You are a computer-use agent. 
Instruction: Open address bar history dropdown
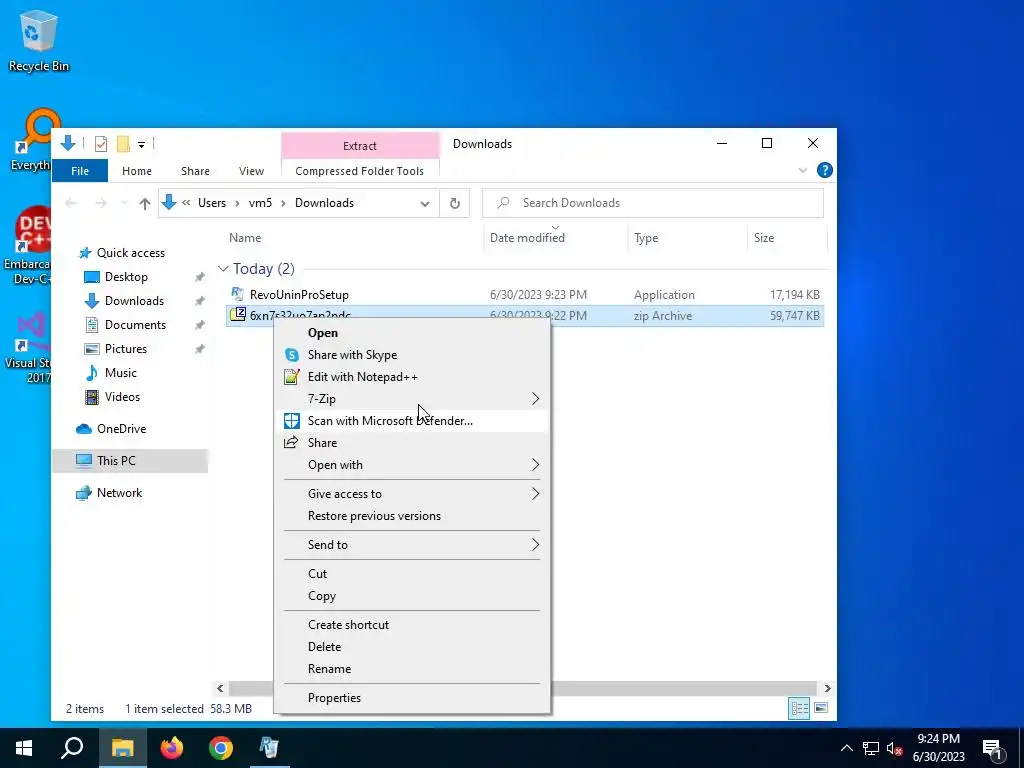[x=424, y=203]
